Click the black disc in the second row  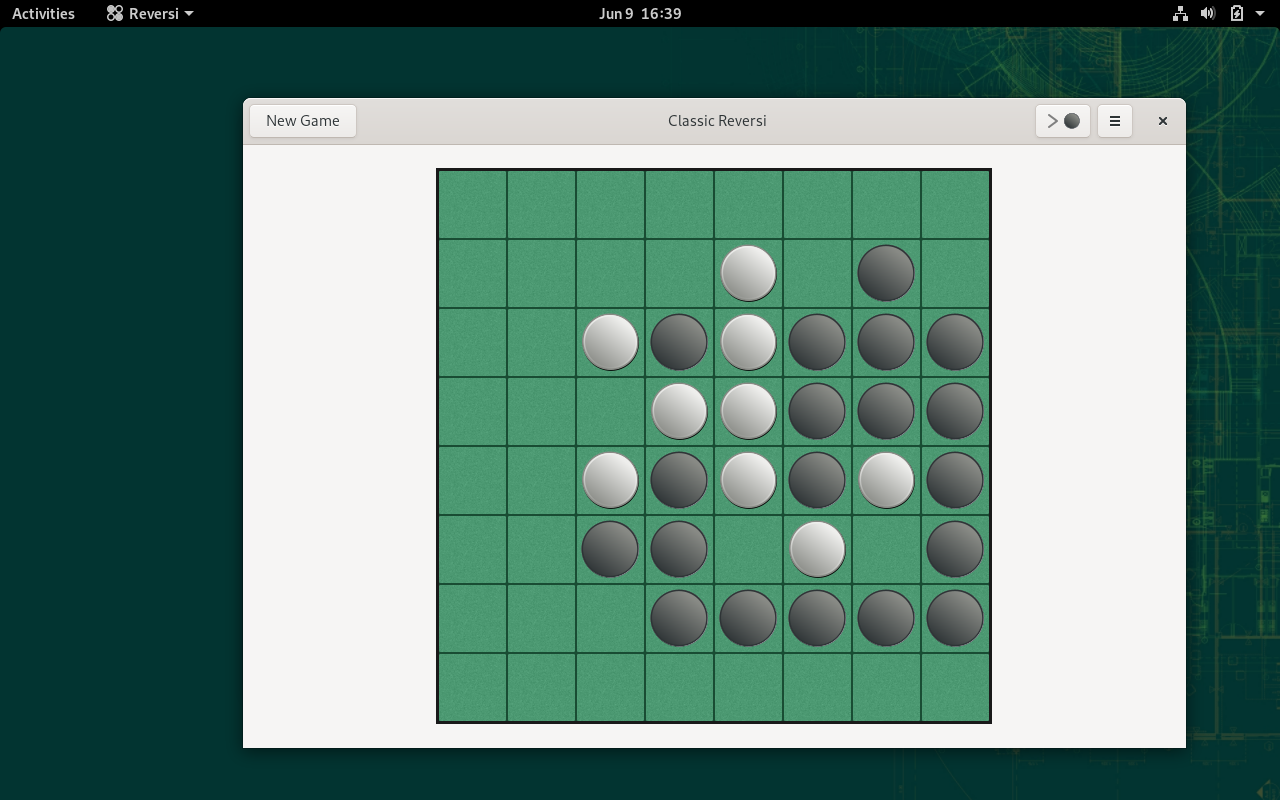pyautogui.click(x=886, y=273)
